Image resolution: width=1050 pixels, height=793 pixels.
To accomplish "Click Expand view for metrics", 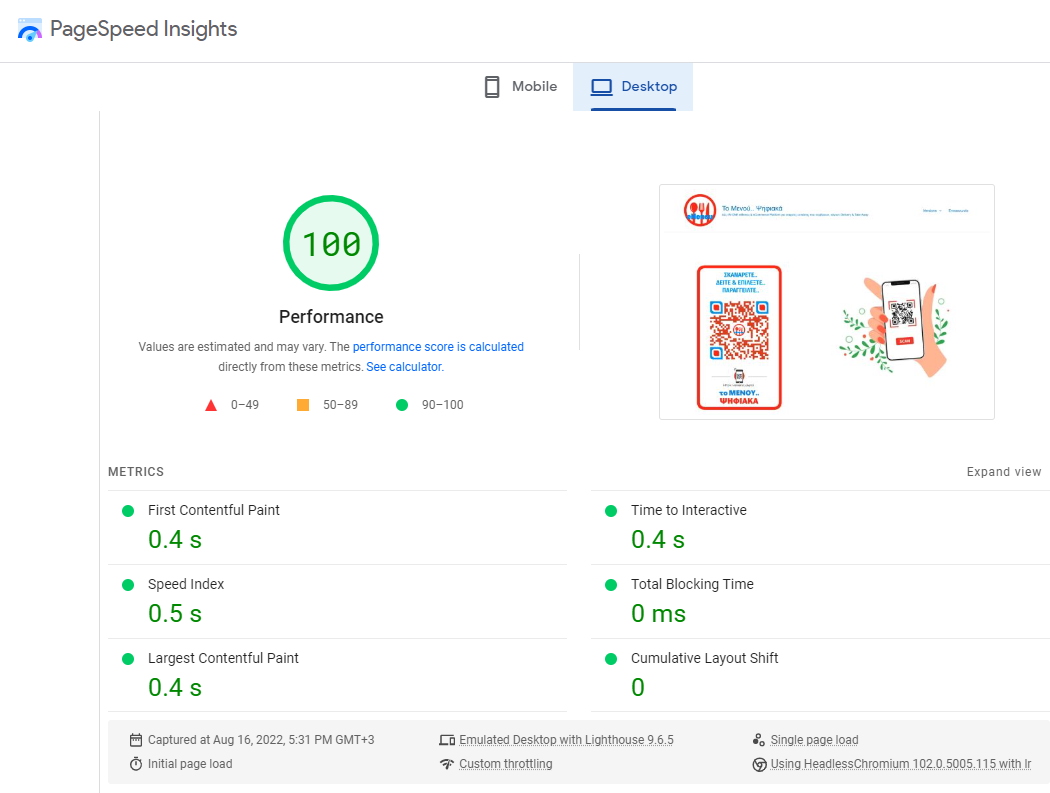I will [x=1004, y=472].
